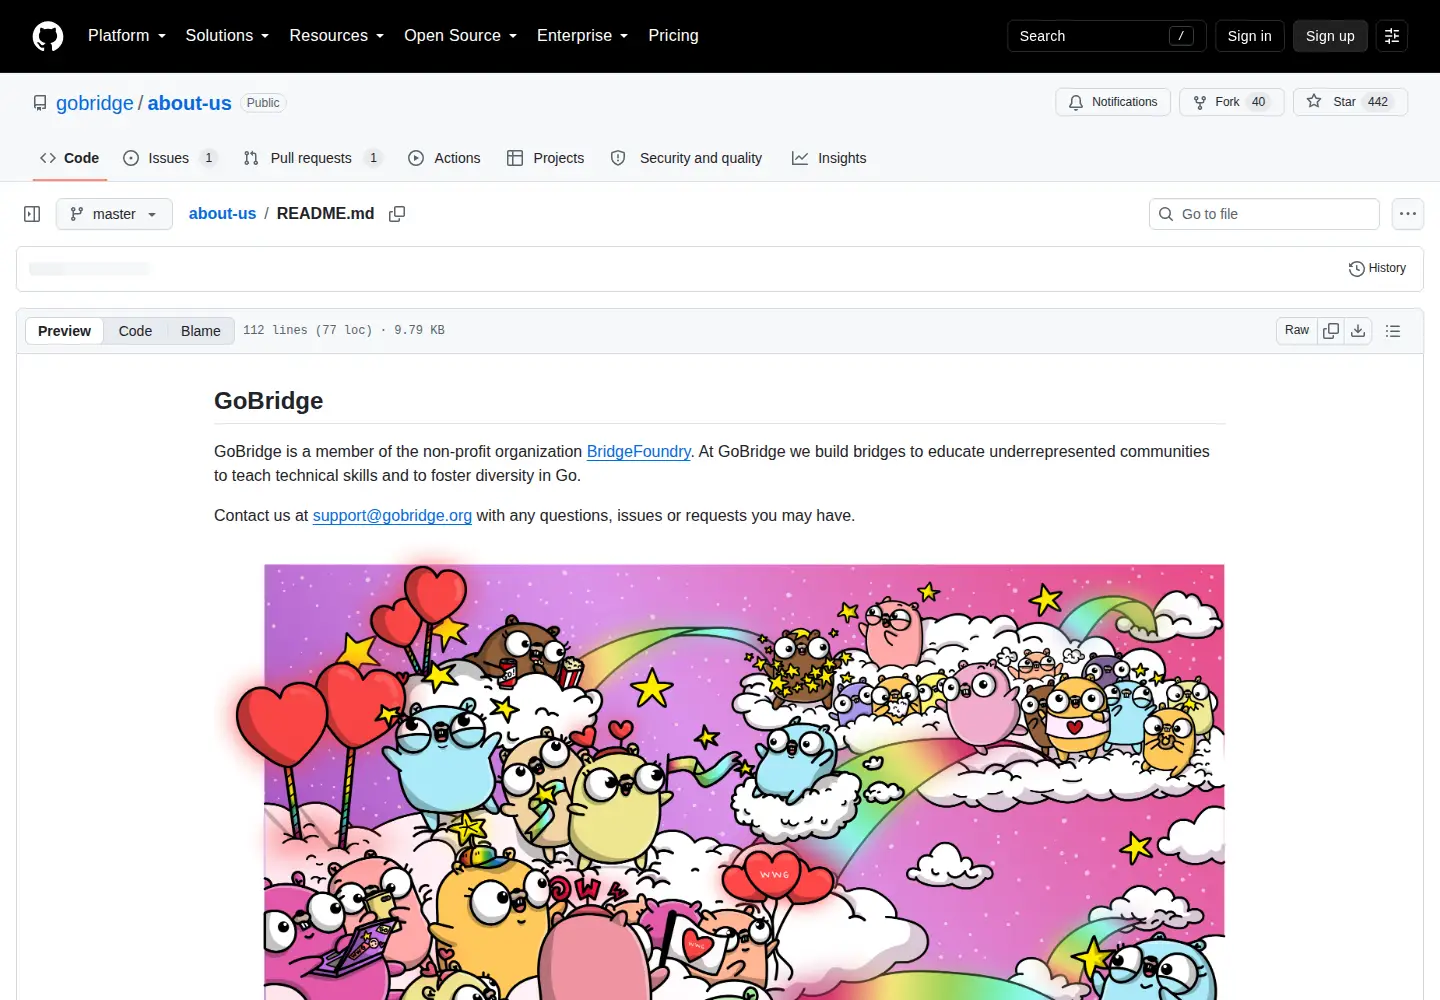Viewport: 1440px width, 1000px height.
Task: Open the Insights tab
Action: [829, 158]
